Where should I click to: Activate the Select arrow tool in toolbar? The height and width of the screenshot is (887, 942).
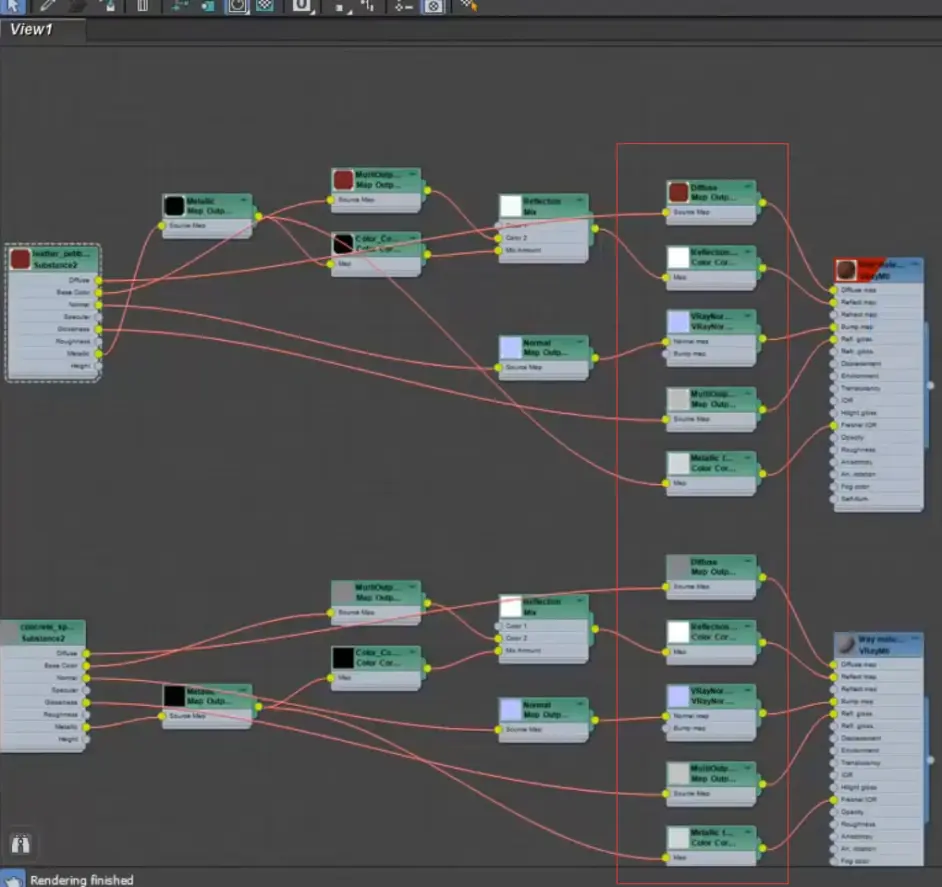pyautogui.click(x=13, y=6)
